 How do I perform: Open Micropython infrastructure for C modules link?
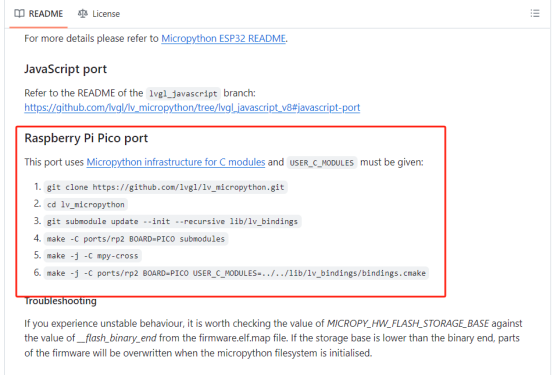176,162
